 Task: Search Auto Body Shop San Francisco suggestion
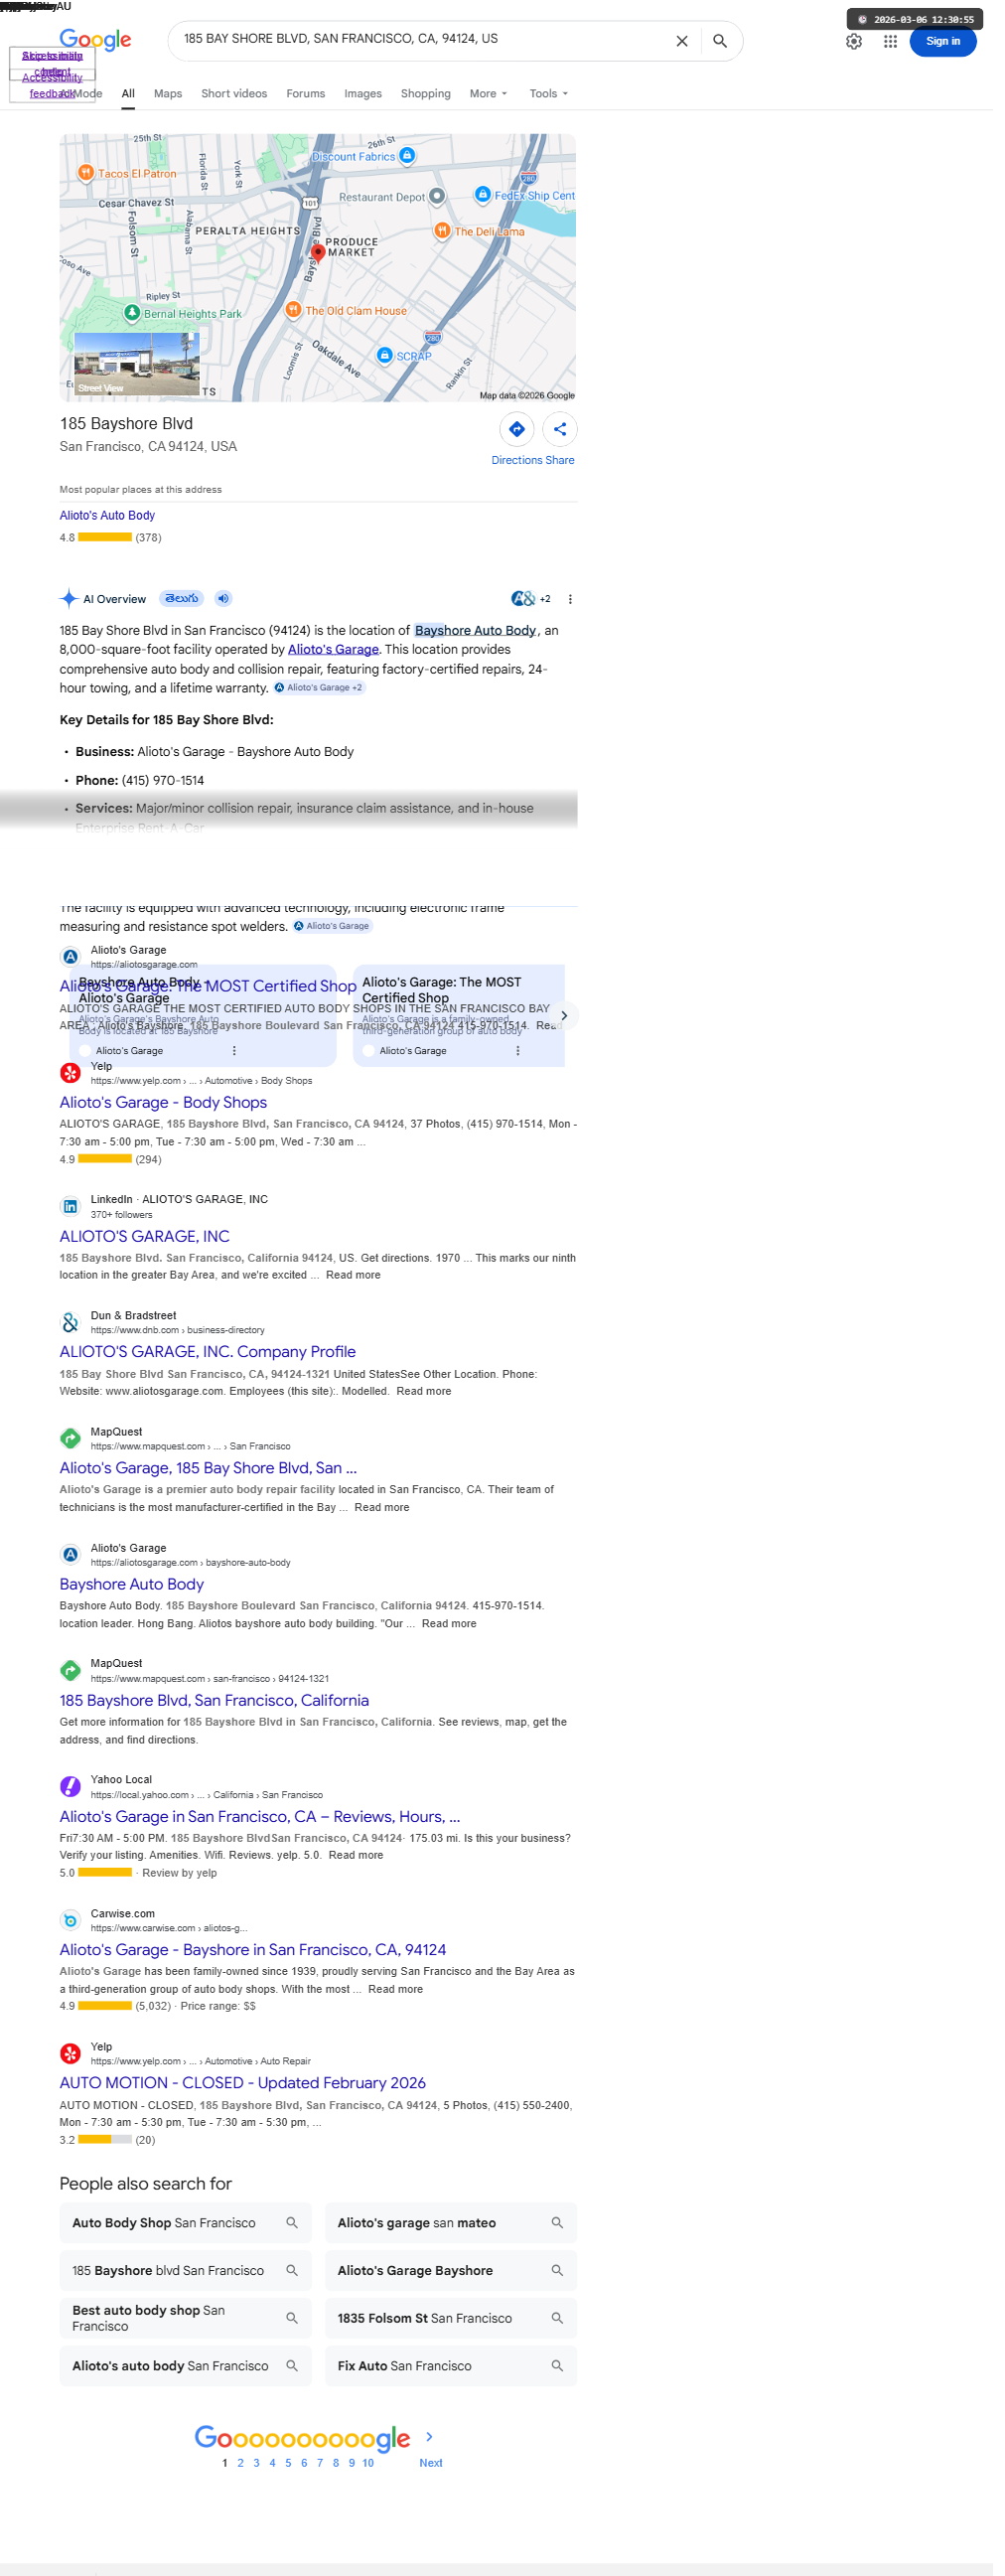[x=185, y=2222]
